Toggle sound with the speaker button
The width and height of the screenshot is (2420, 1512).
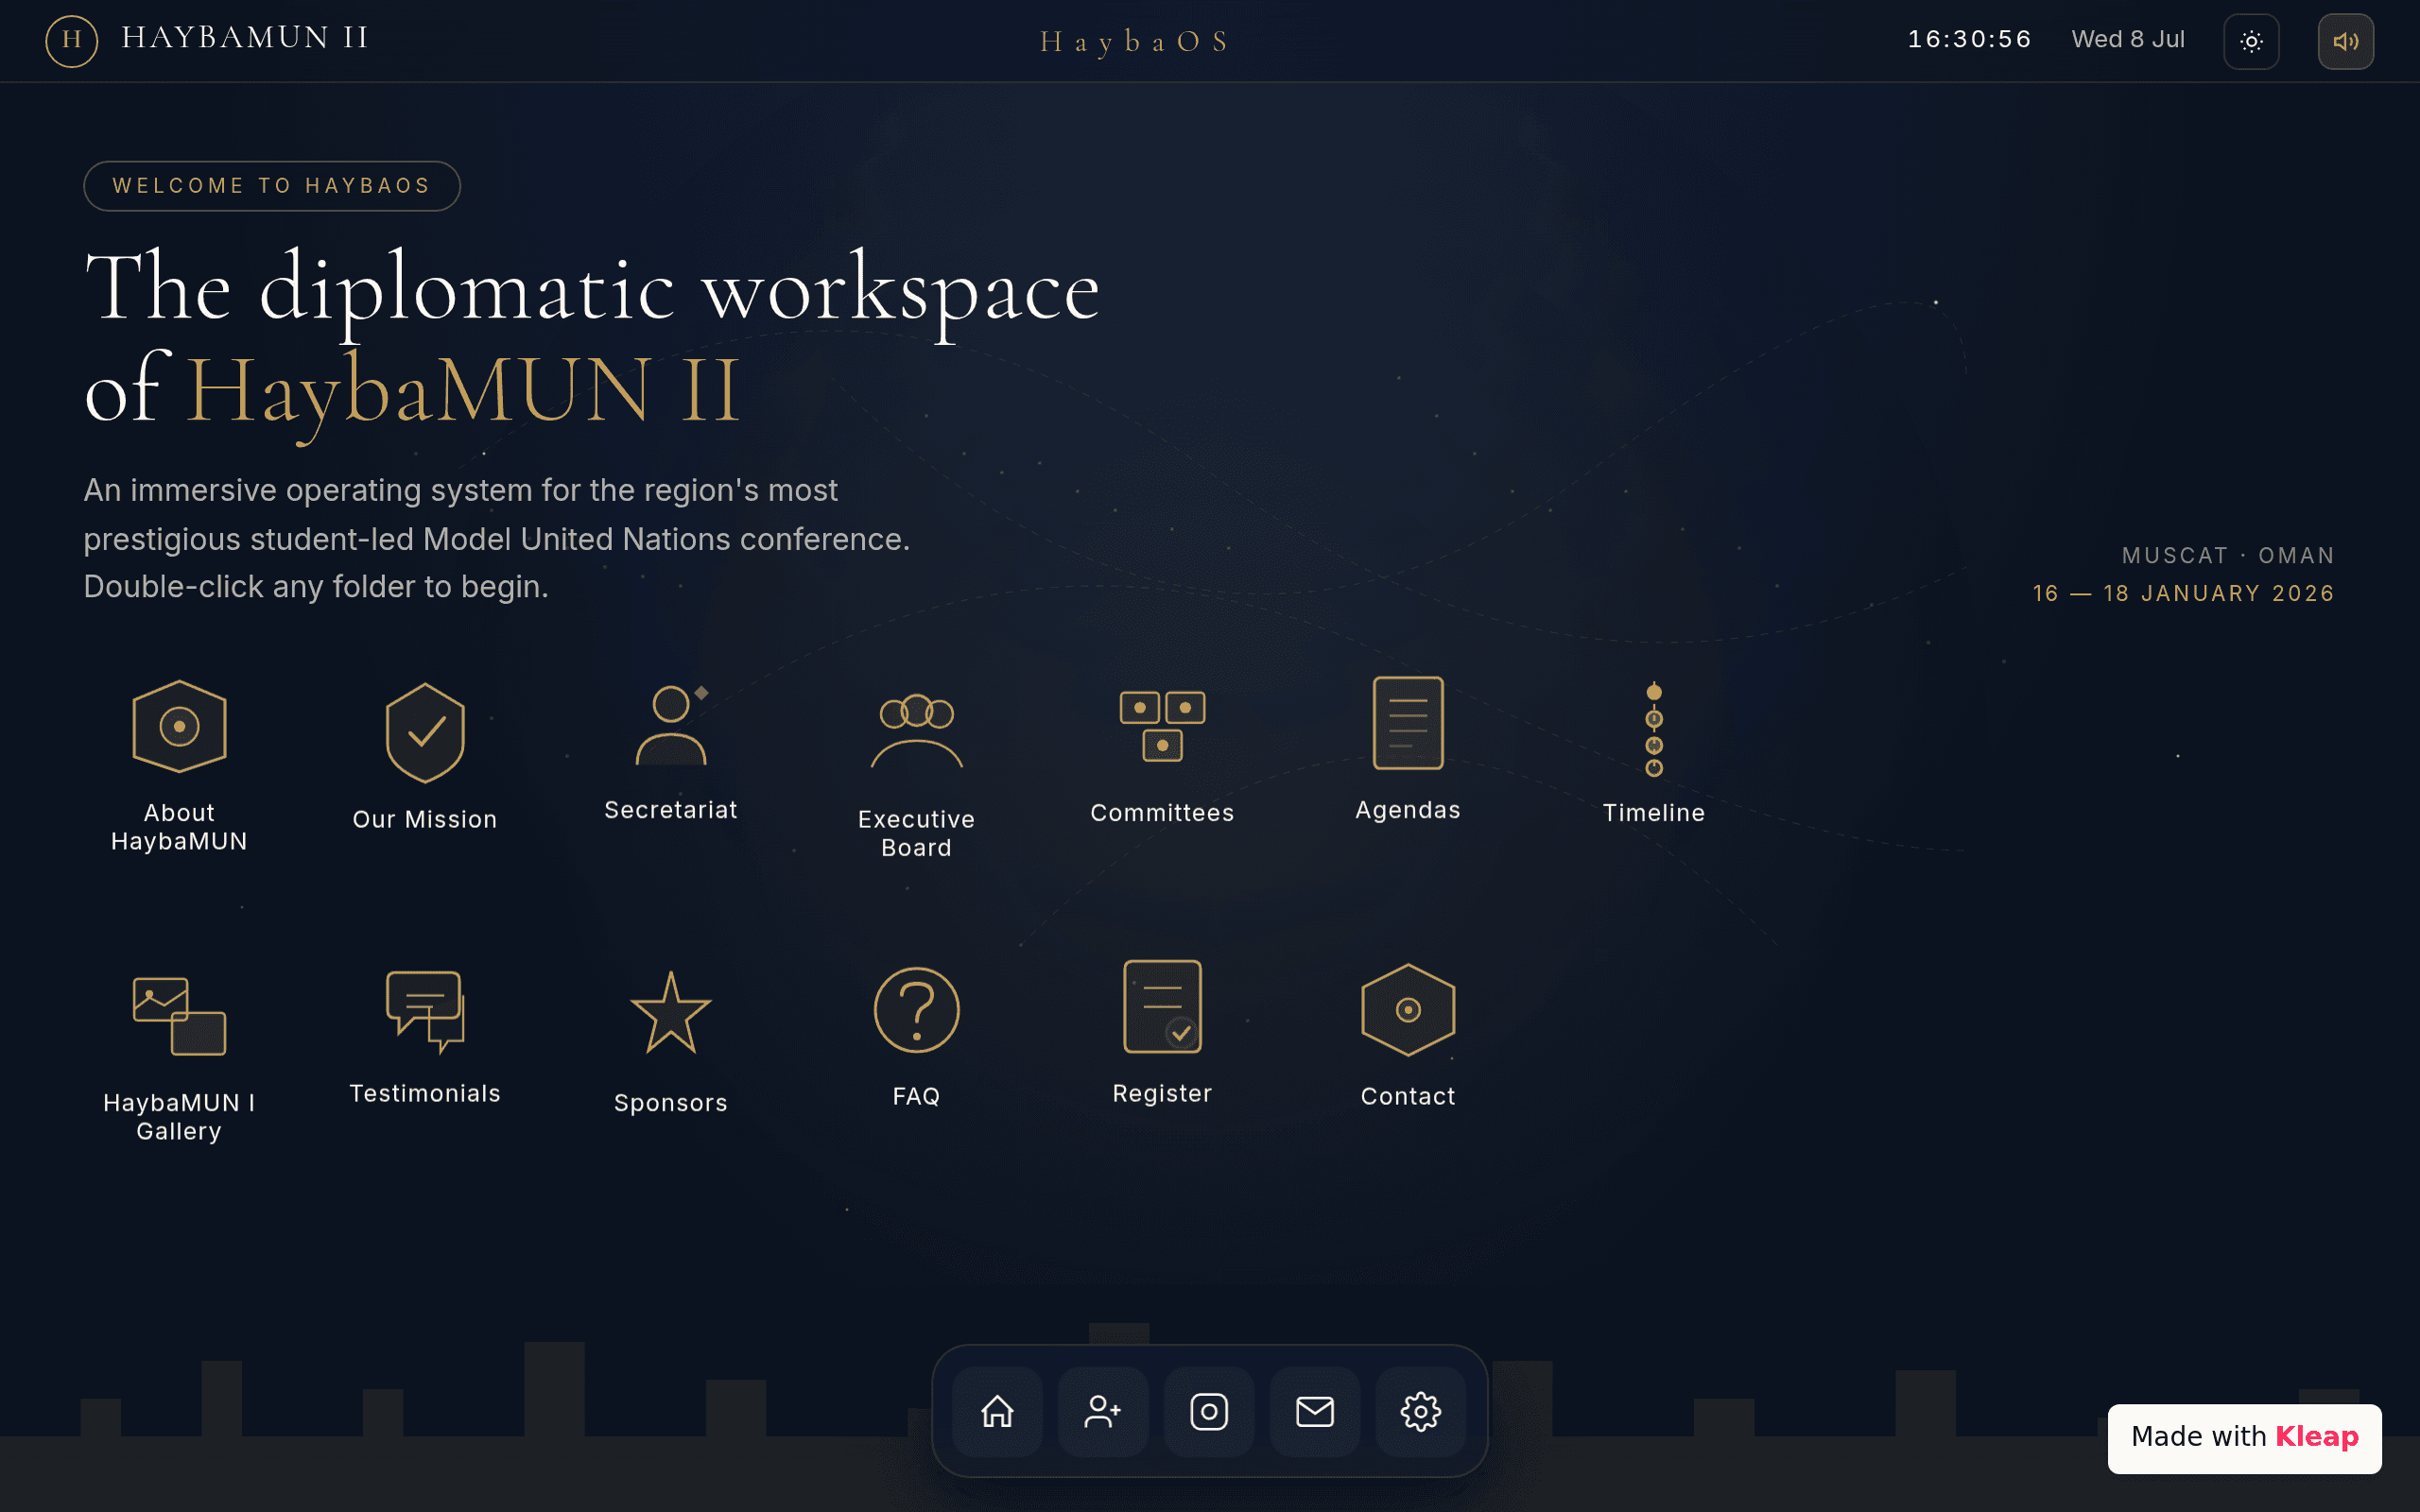pos(2346,41)
